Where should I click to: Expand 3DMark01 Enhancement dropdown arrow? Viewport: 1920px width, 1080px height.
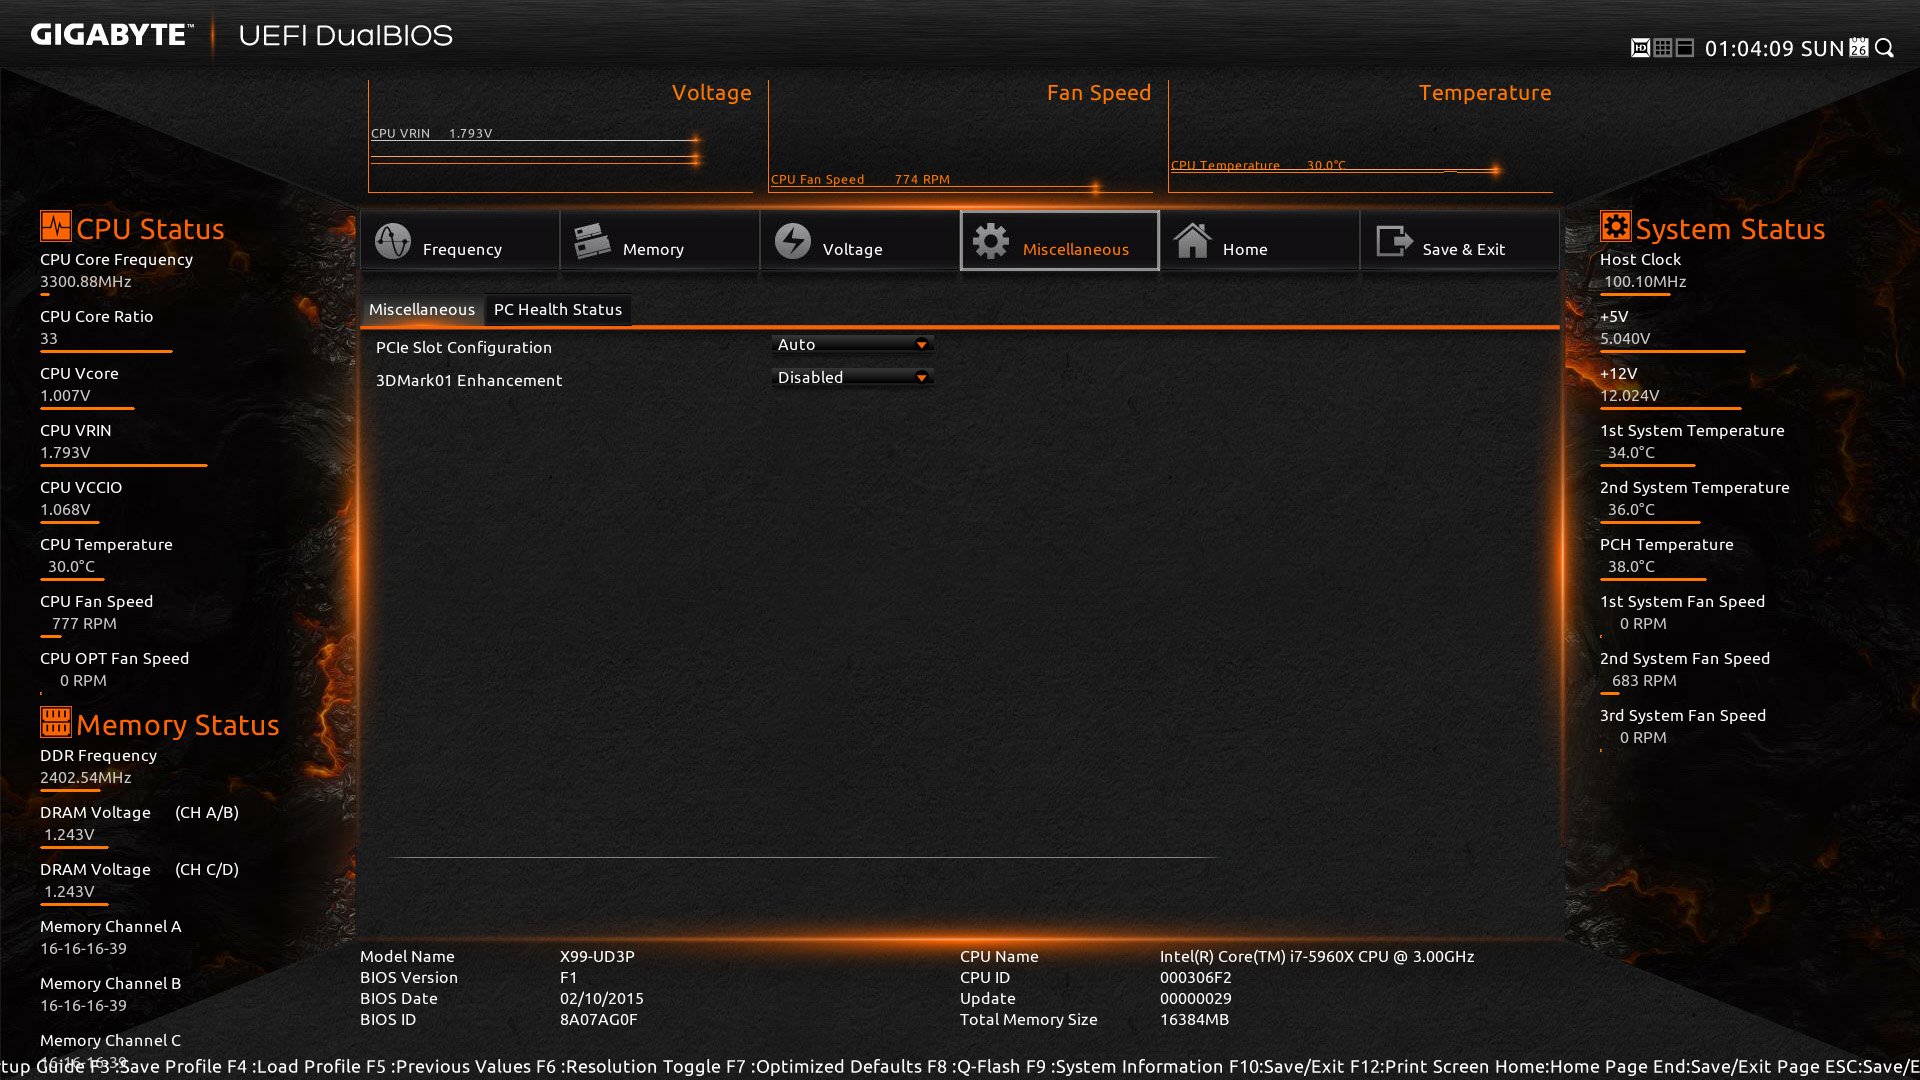pos(921,378)
